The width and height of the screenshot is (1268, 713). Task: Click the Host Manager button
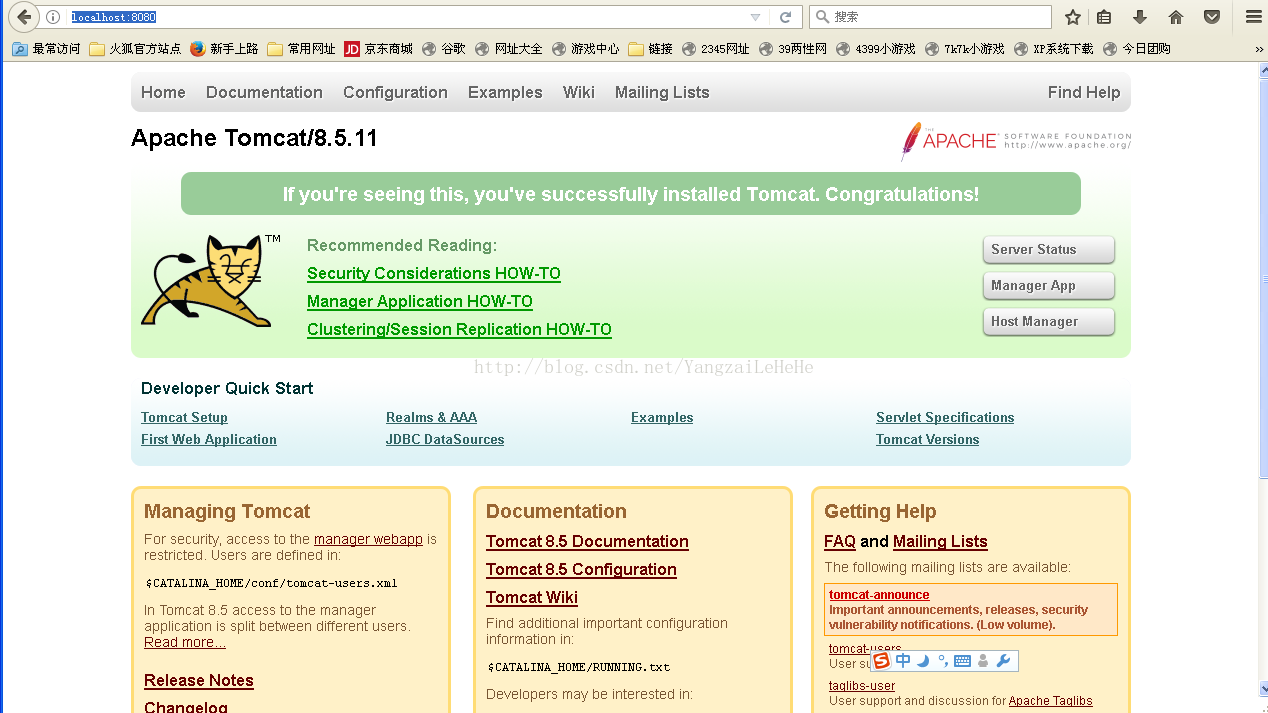tap(1049, 322)
